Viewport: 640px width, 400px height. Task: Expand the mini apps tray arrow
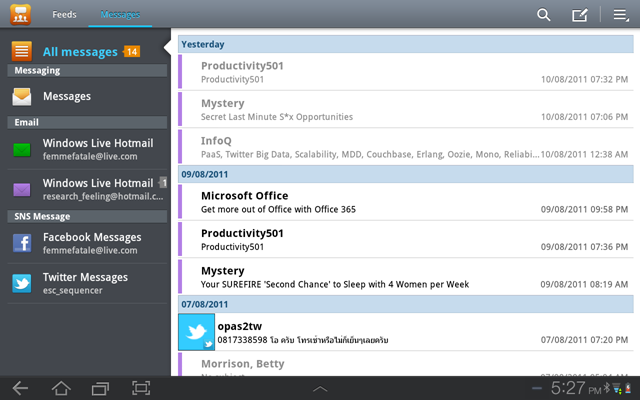[x=320, y=389]
